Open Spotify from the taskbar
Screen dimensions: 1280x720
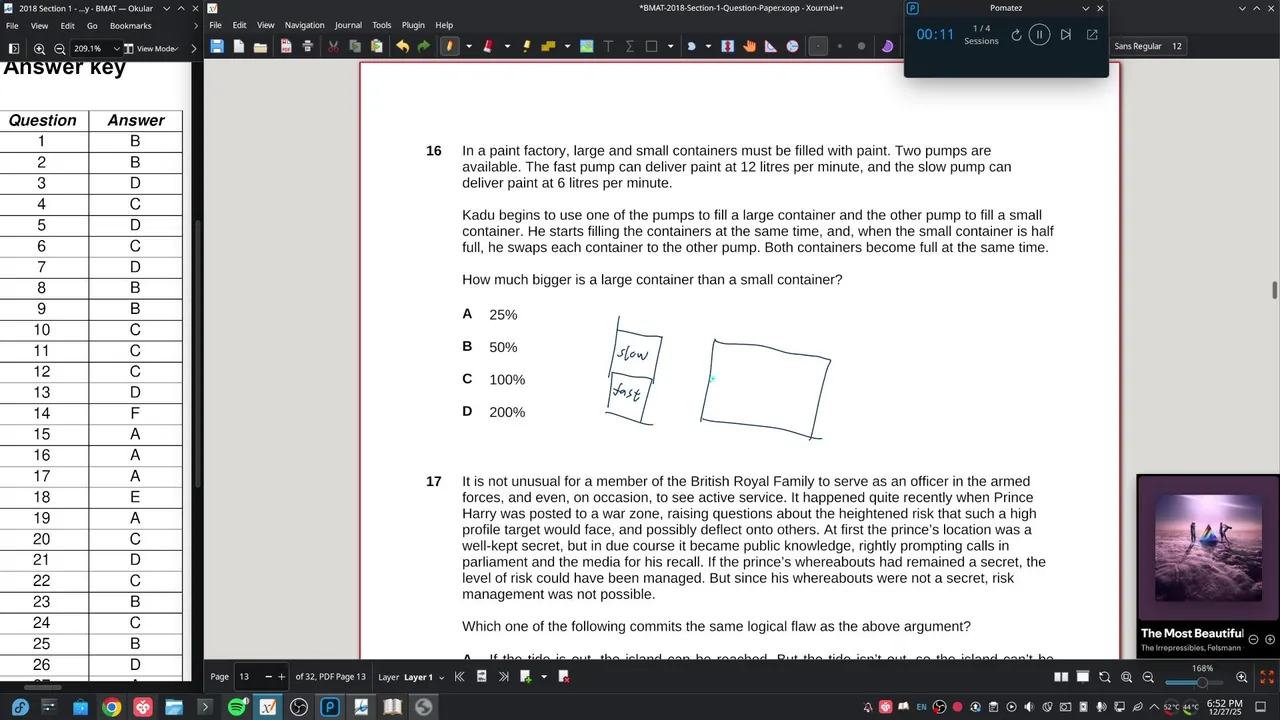(x=237, y=707)
